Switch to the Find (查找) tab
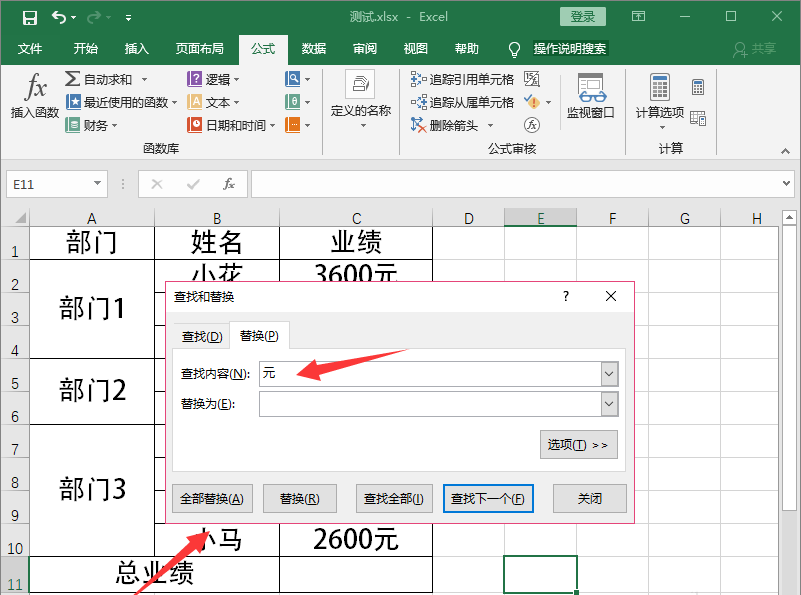 click(x=201, y=336)
